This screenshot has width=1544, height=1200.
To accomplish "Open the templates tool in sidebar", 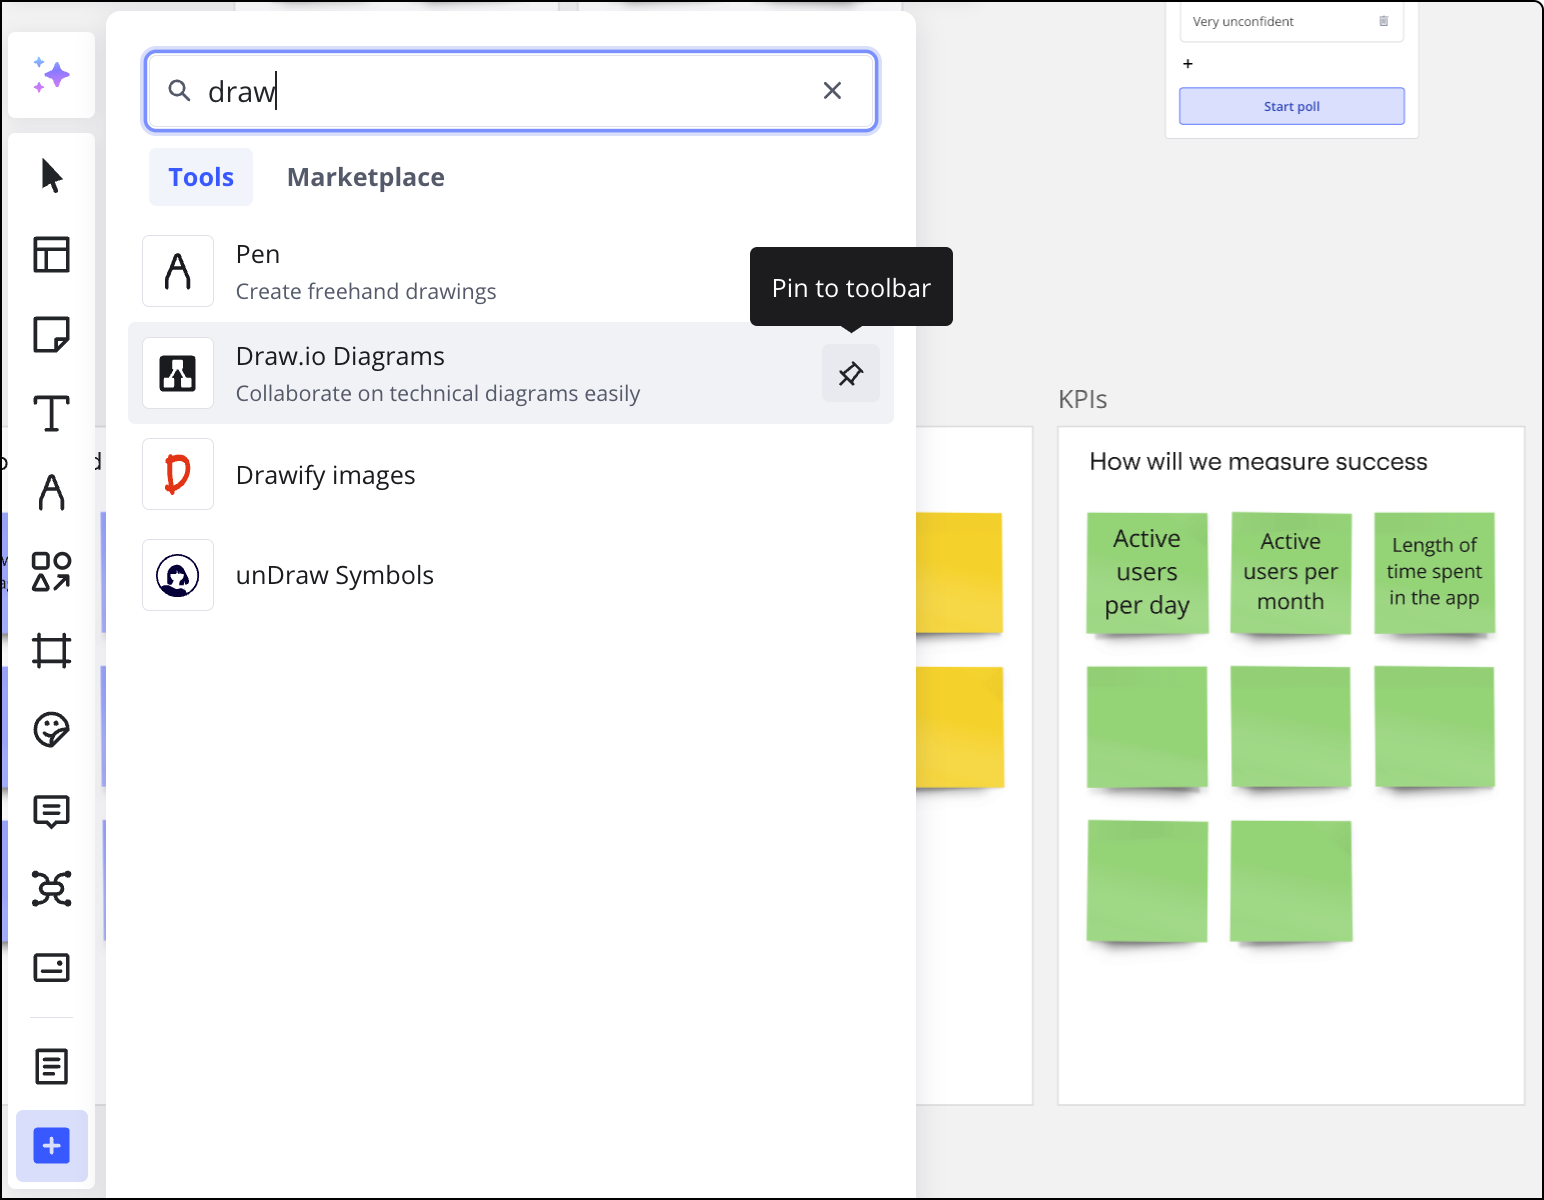I will coord(51,255).
